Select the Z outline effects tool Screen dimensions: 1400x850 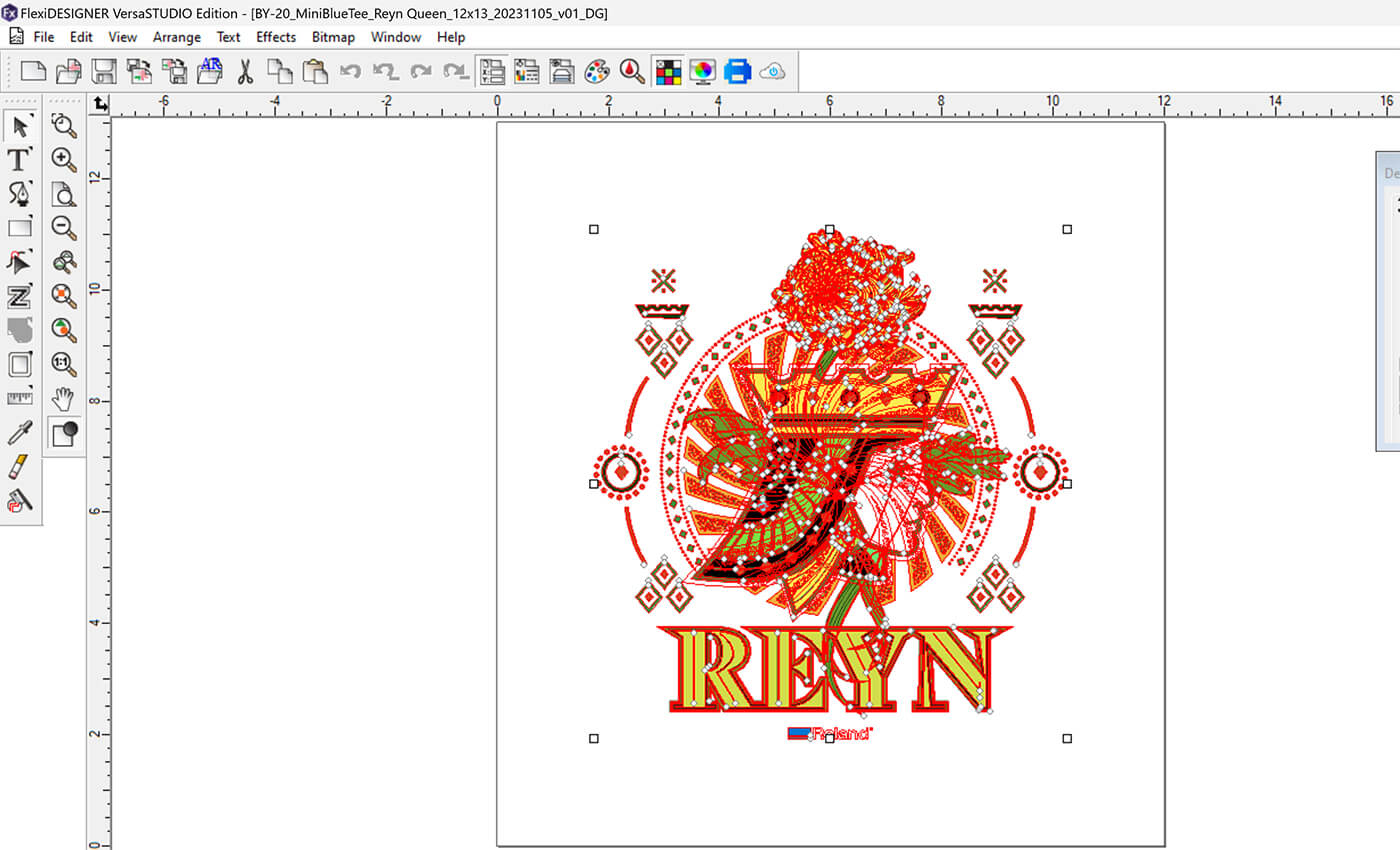[x=20, y=296]
